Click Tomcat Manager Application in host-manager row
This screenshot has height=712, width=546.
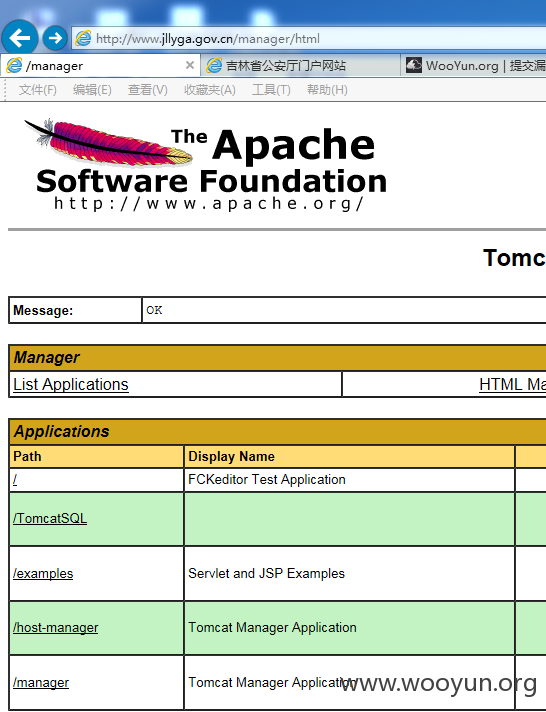(349, 628)
